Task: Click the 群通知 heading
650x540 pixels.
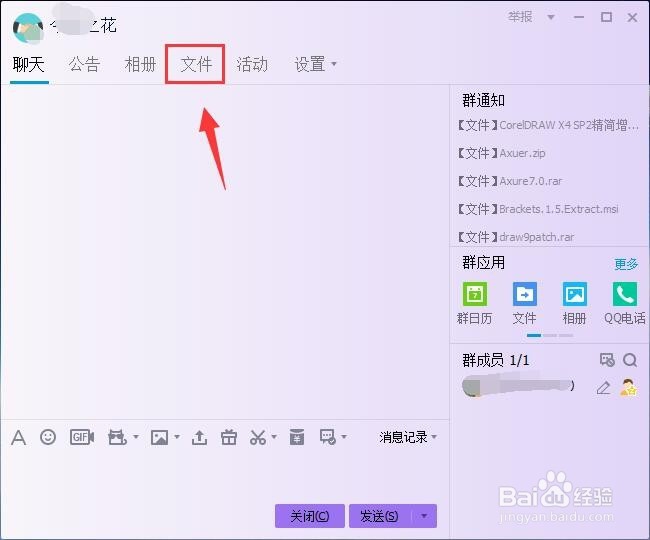Action: [x=483, y=100]
